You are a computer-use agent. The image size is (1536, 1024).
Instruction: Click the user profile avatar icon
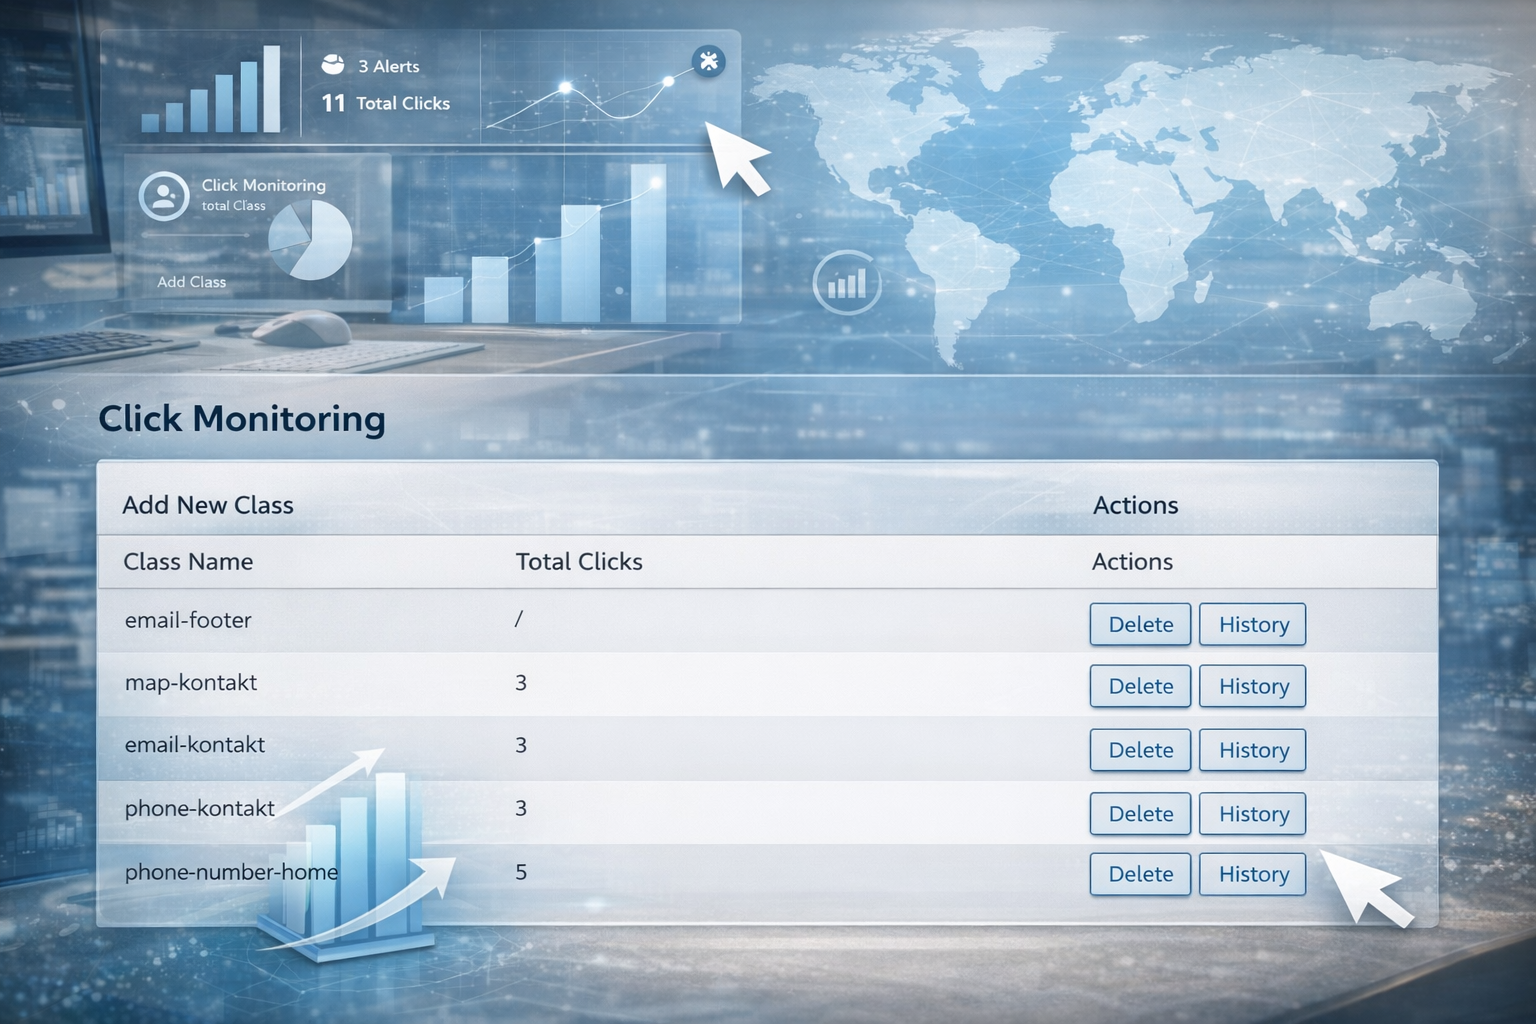(164, 196)
